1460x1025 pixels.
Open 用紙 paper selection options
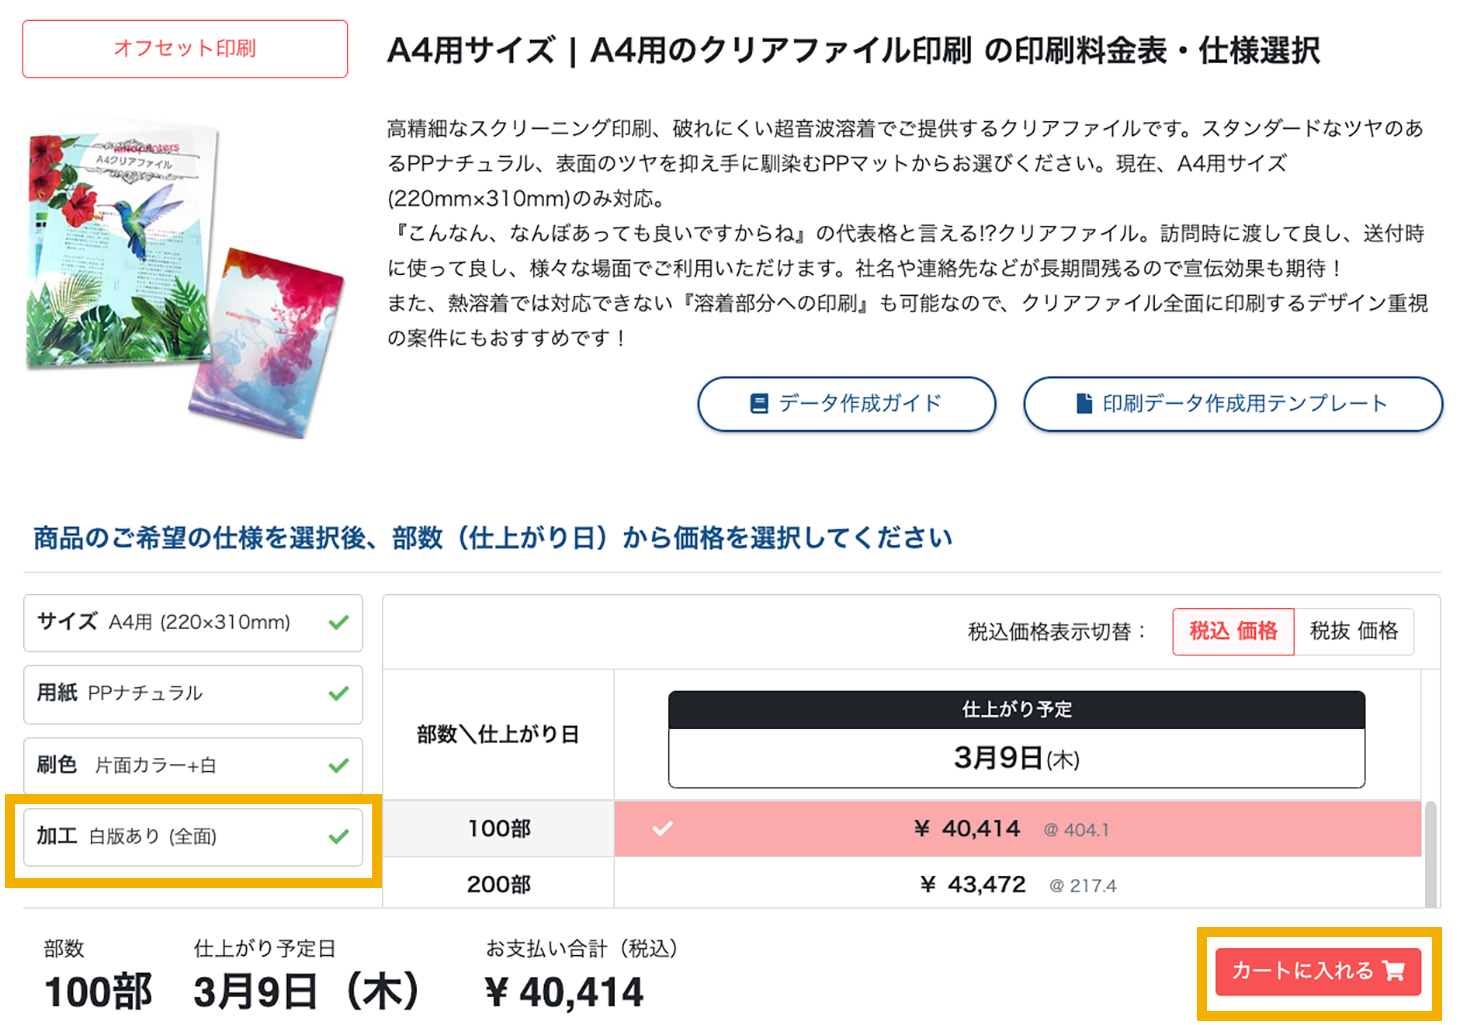192,693
